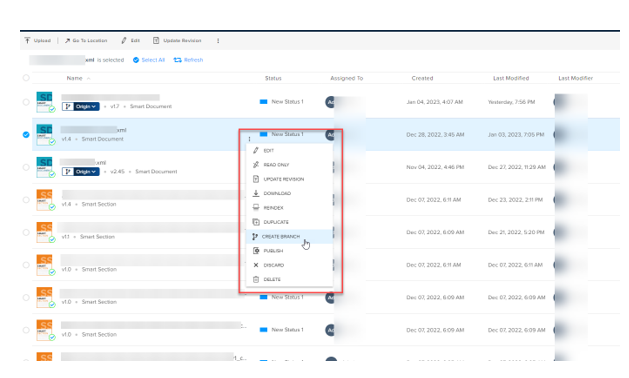Check the v1.1 Smart Section row checkbox
Screen dimensions: 629x378
[x=26, y=232]
